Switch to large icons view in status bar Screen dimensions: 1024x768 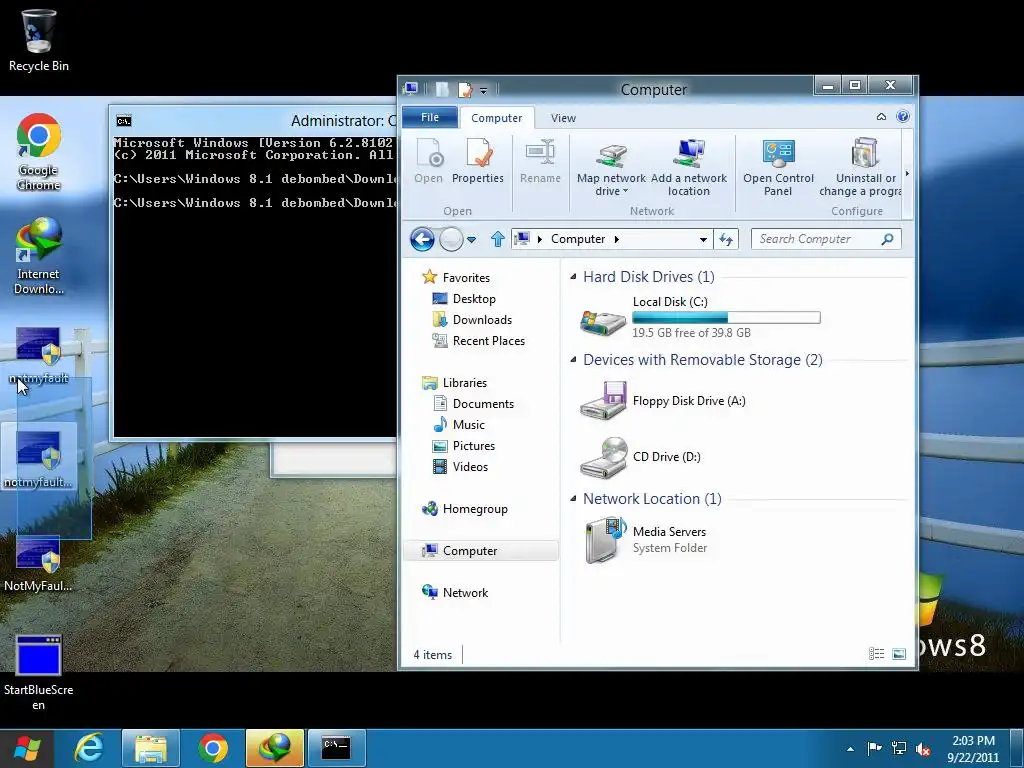(899, 654)
